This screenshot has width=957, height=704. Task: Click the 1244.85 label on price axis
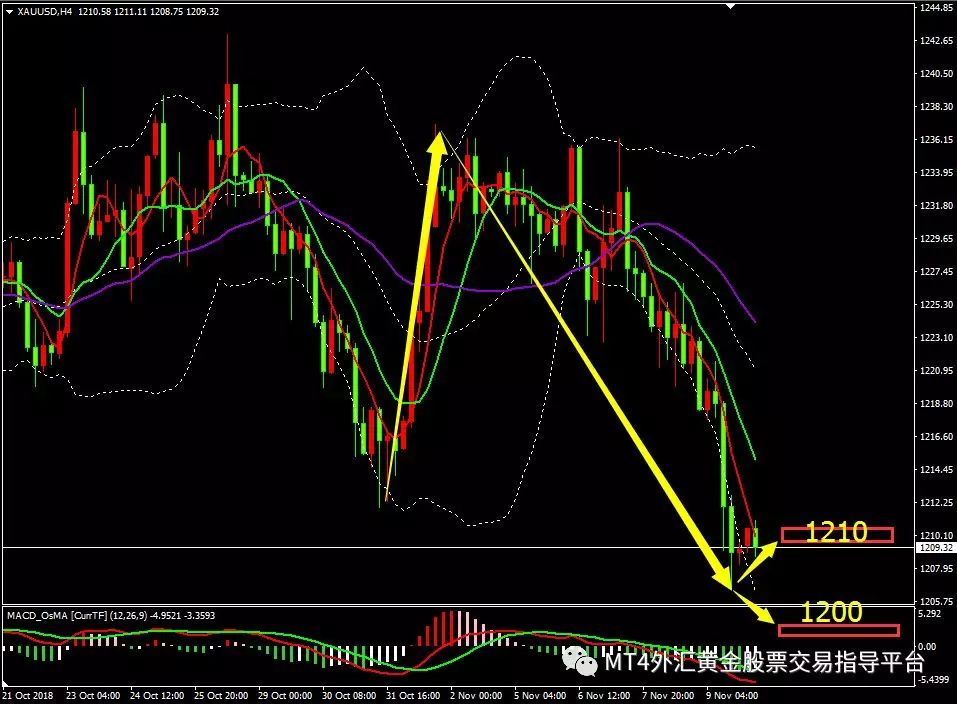(x=935, y=8)
